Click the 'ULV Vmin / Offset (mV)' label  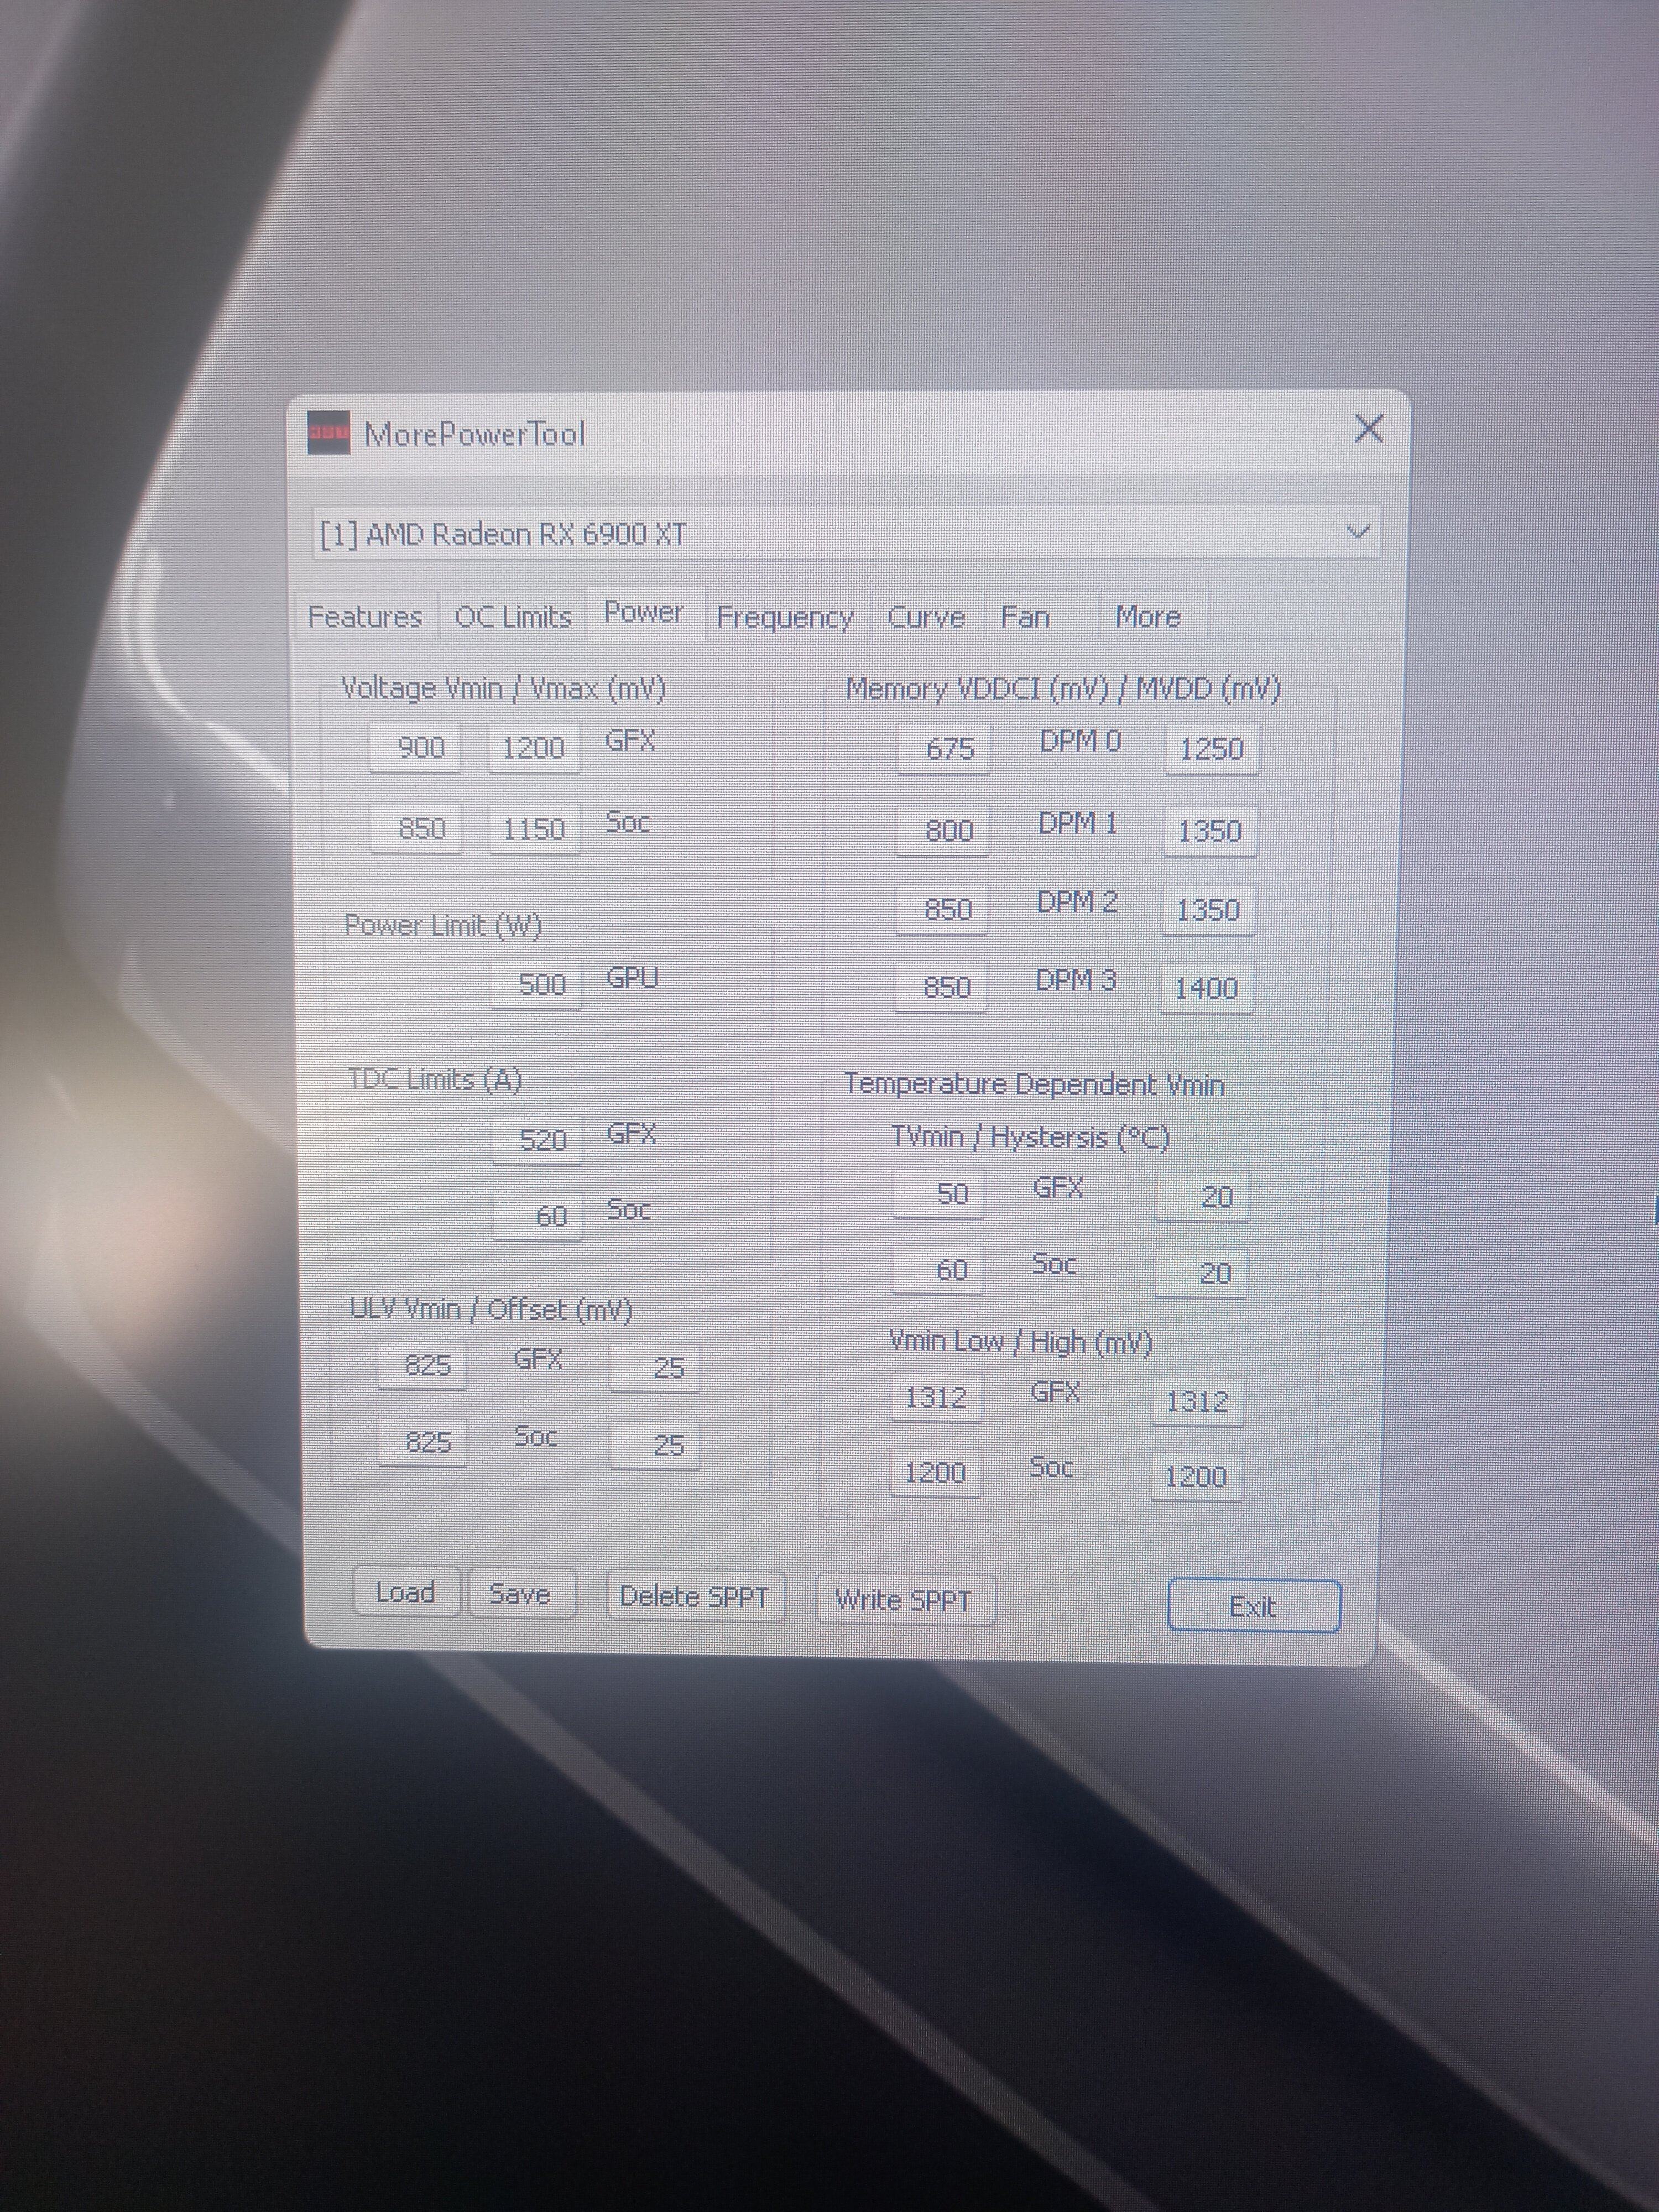[x=491, y=1308]
